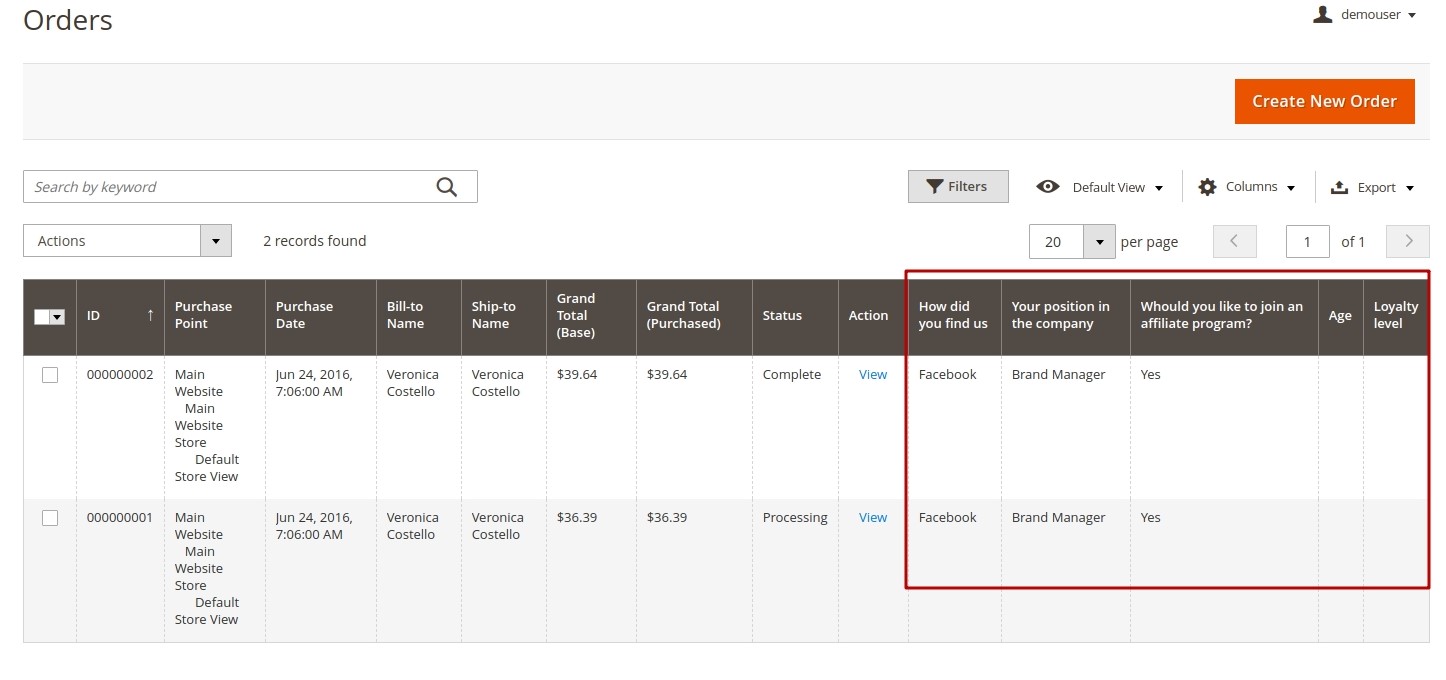Viewport: 1446px width, 680px height.
Task: Click the Export upload icon
Action: 1339,187
